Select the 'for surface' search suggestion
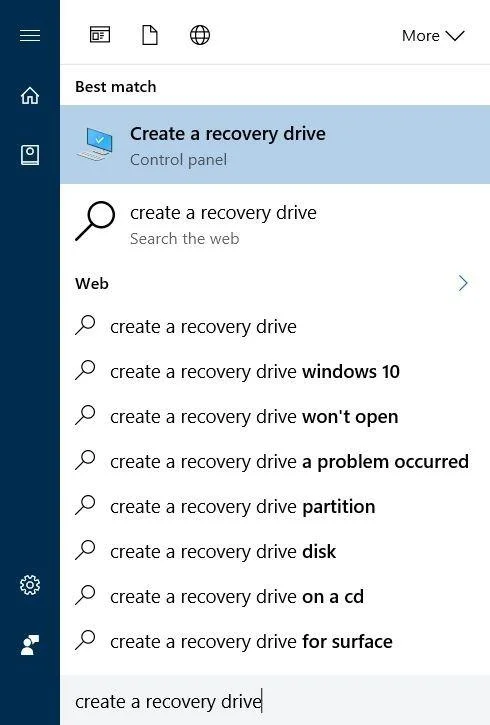 (275, 641)
